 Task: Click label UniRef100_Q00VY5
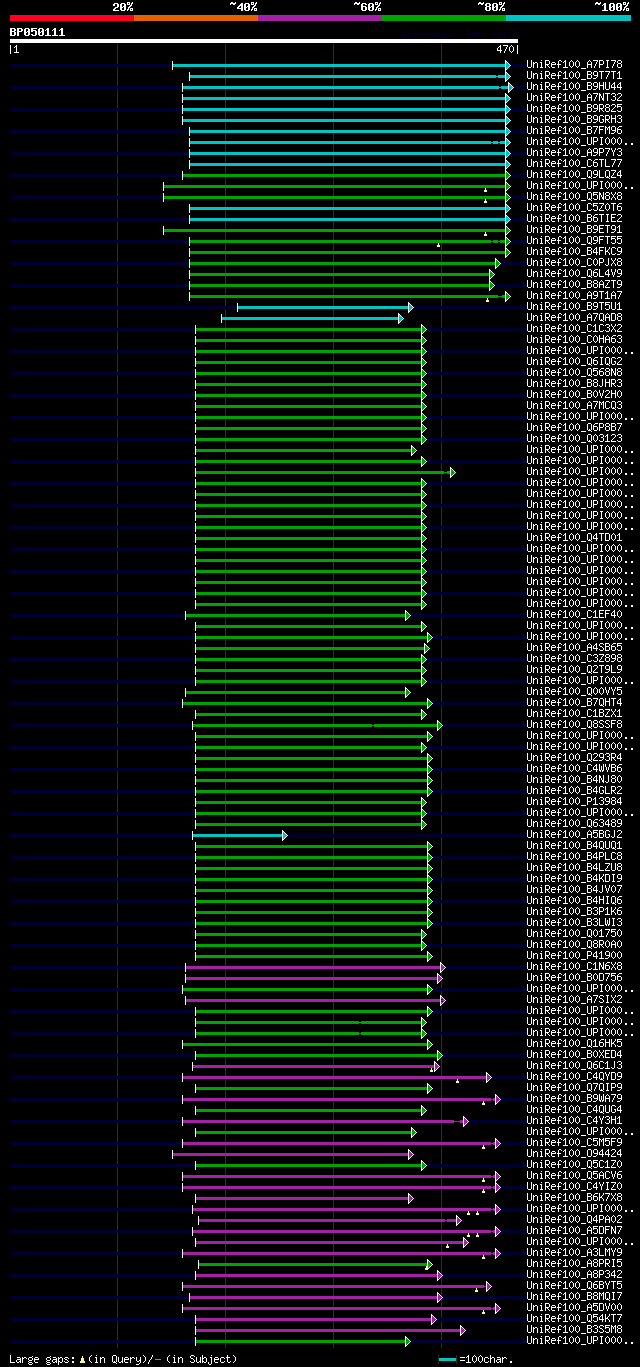coord(574,691)
